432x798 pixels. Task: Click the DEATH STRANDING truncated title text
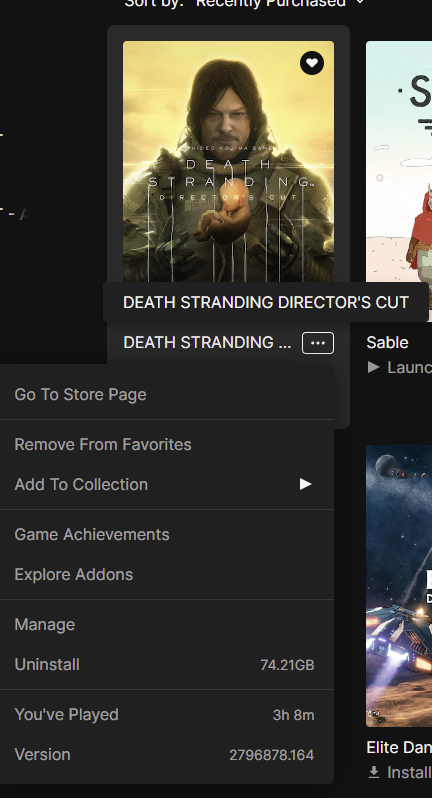[207, 343]
